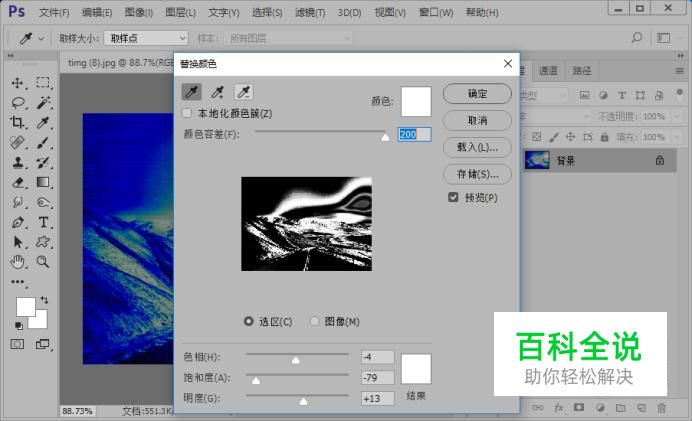
Task: Click the delete layer trash icon
Action: click(x=662, y=408)
